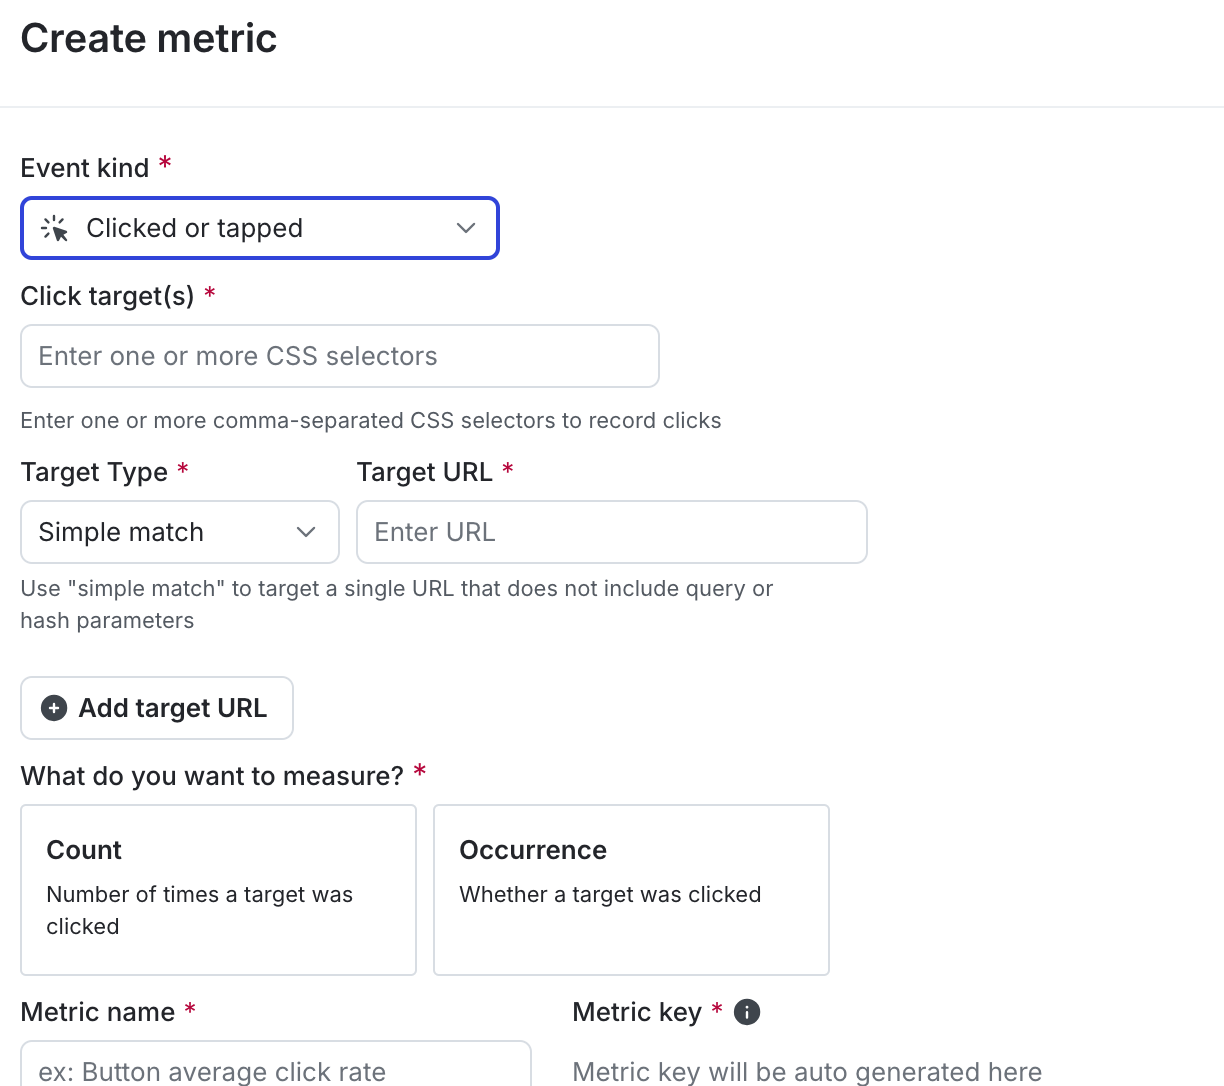Choose Clicked or tapped event kind option
Screen dimensions: 1224x1086
[x=260, y=228]
